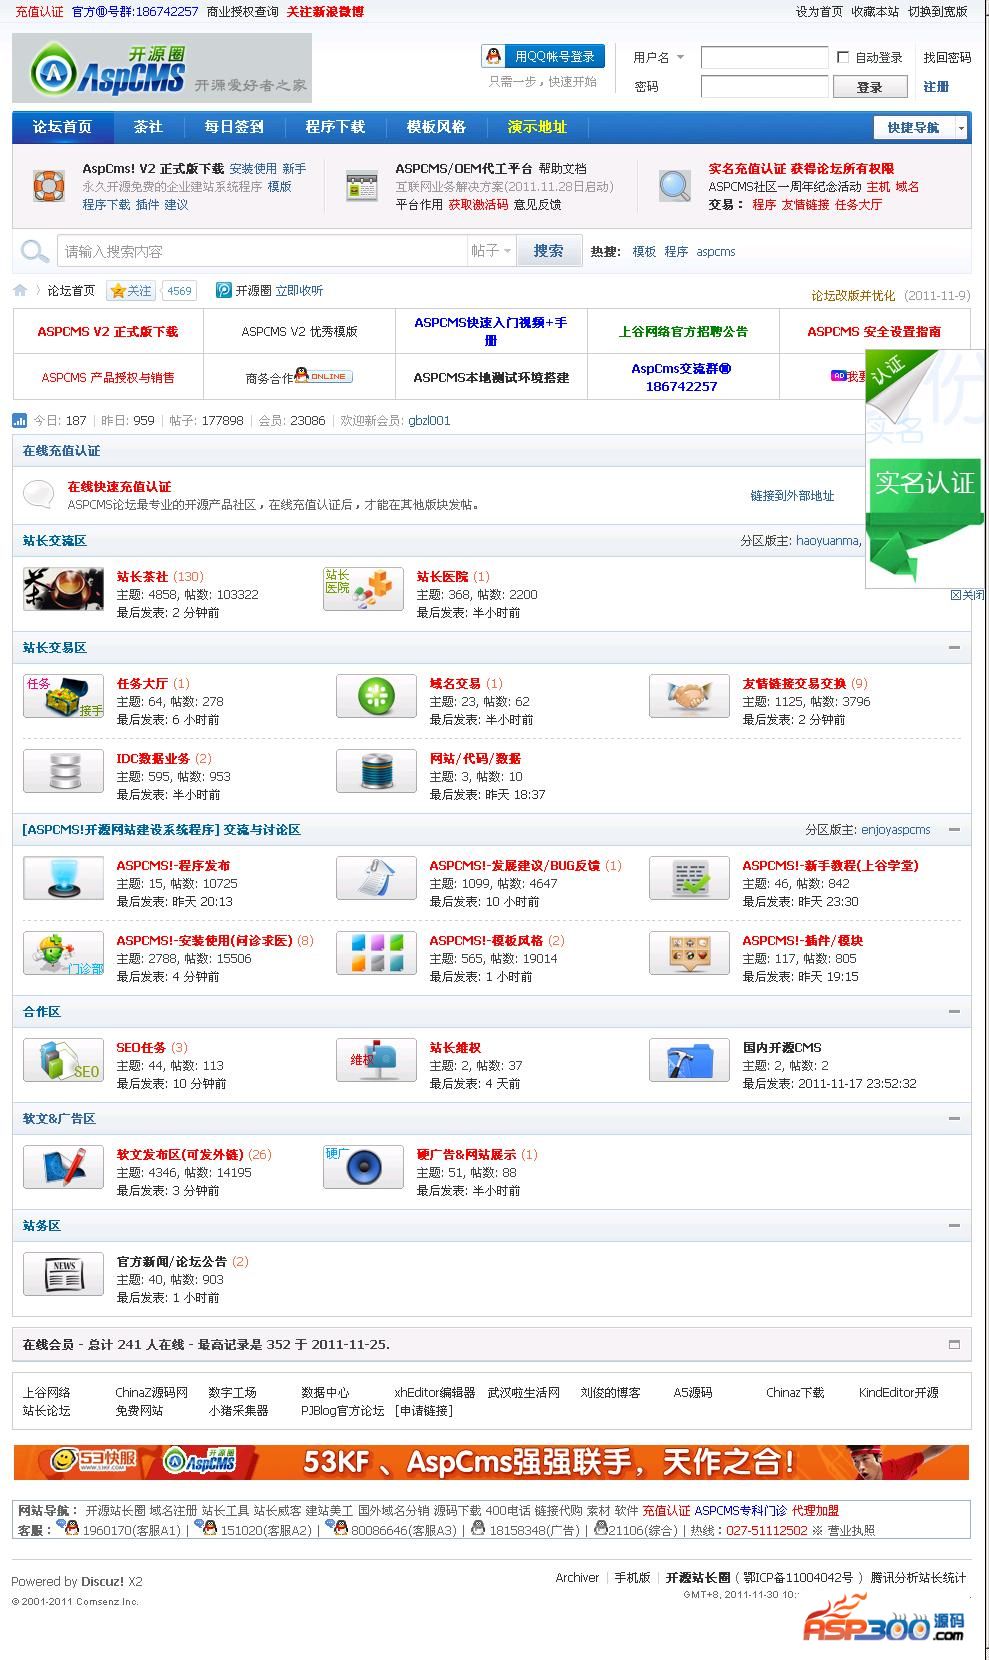Open the 快捷导航 dropdown

click(920, 127)
